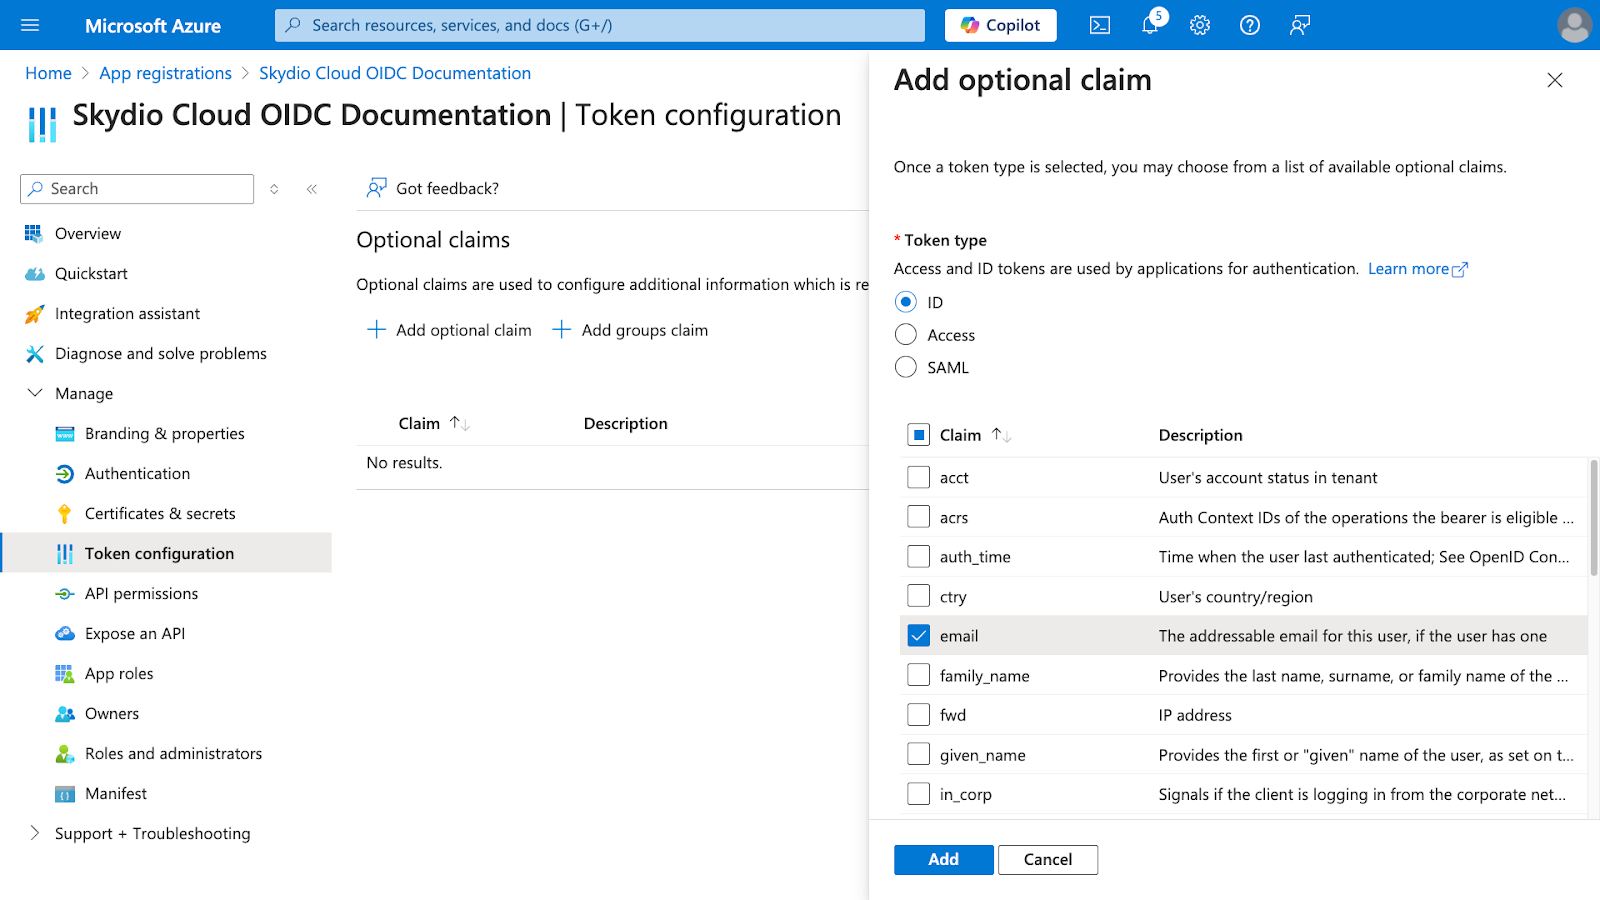This screenshot has height=900, width=1600.
Task: Click the Authentication icon
Action: point(65,474)
